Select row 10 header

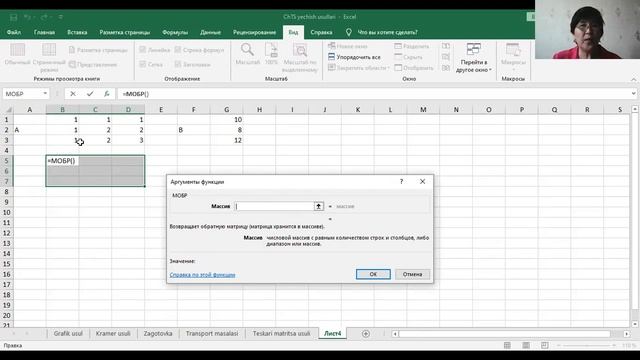[7, 212]
